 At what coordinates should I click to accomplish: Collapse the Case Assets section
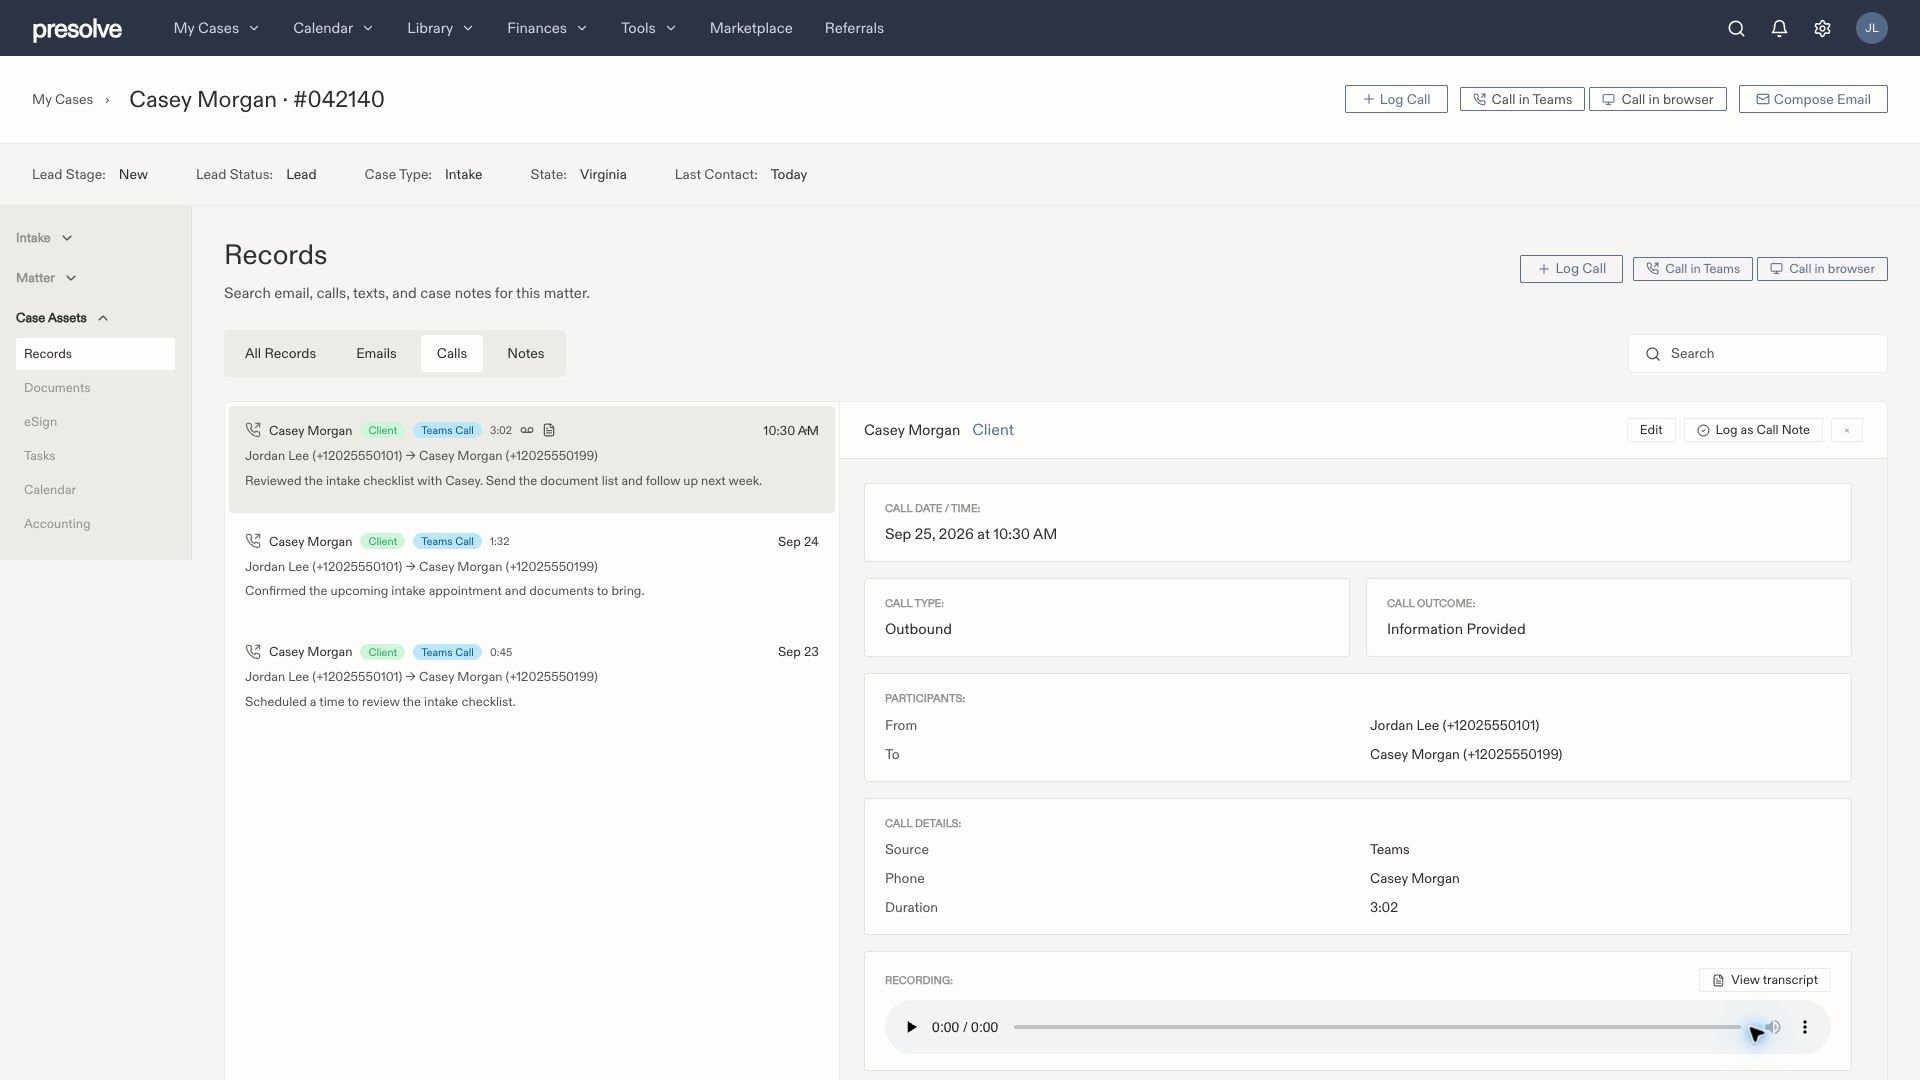pos(62,318)
